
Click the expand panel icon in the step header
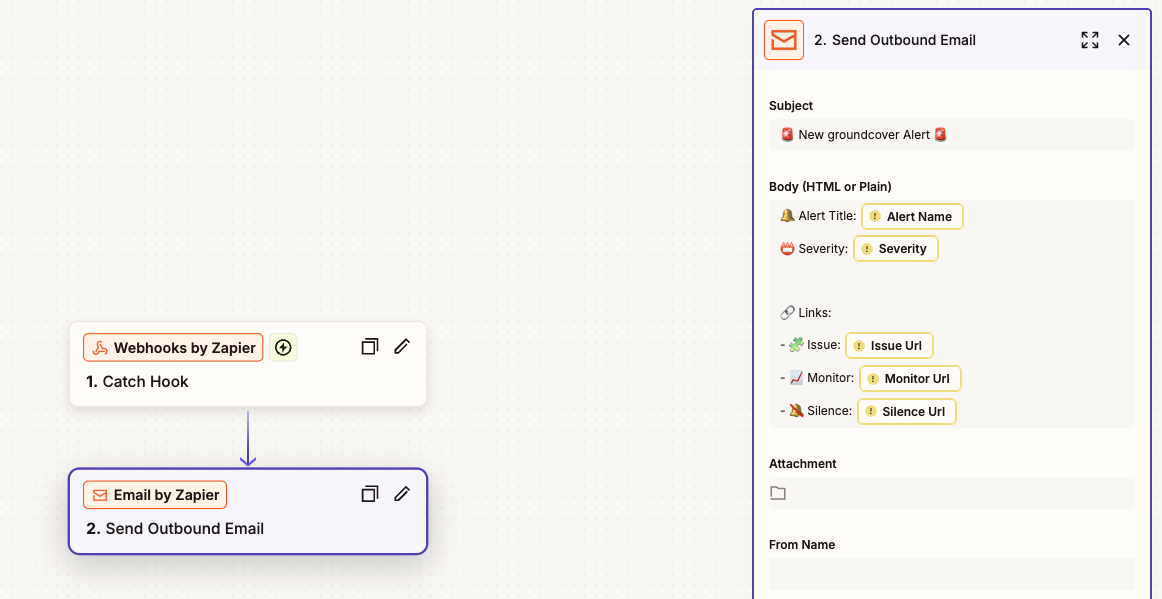tap(1090, 40)
